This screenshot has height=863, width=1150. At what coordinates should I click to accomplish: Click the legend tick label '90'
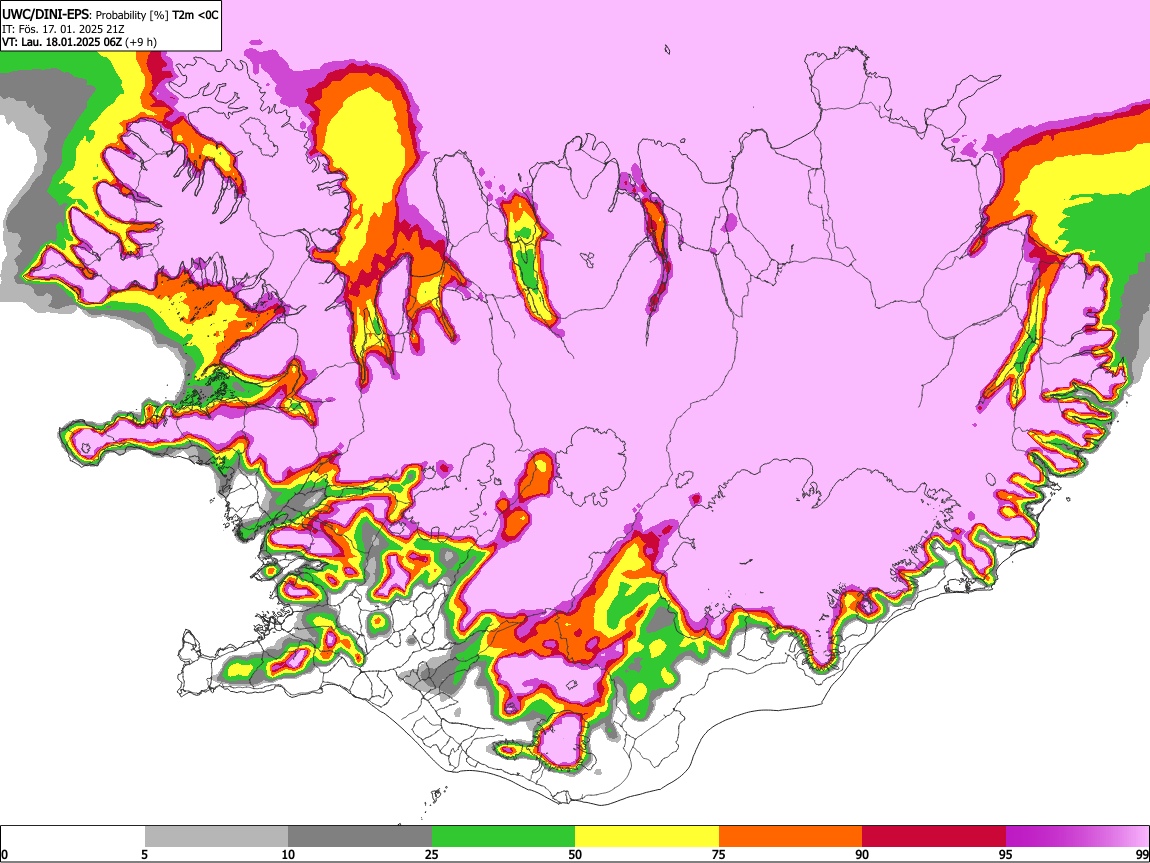[x=862, y=854]
